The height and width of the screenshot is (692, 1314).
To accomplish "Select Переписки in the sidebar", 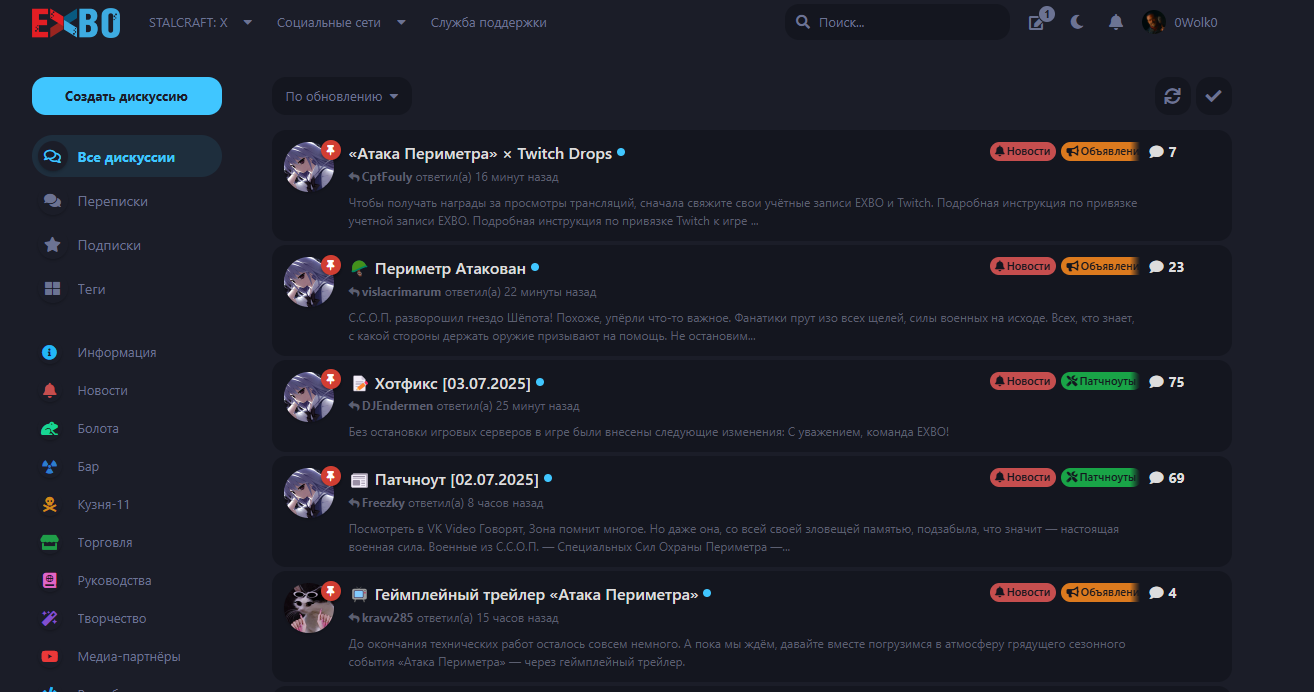I will click(112, 201).
